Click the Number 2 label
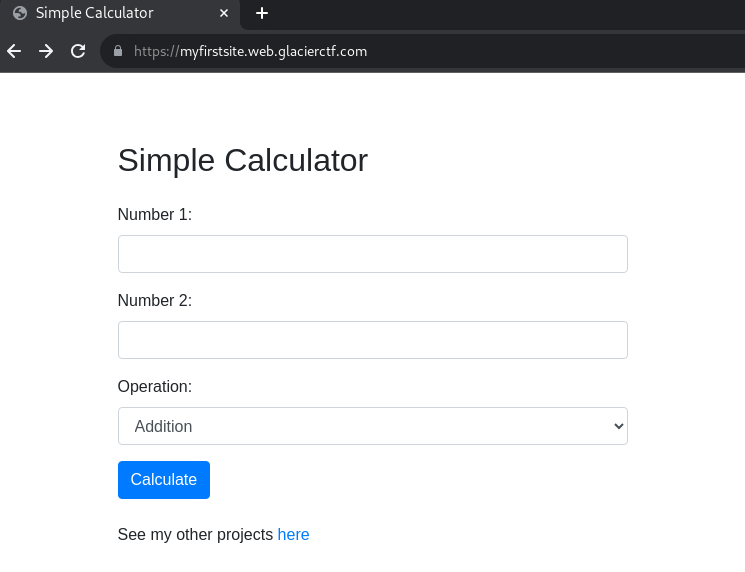 click(155, 300)
